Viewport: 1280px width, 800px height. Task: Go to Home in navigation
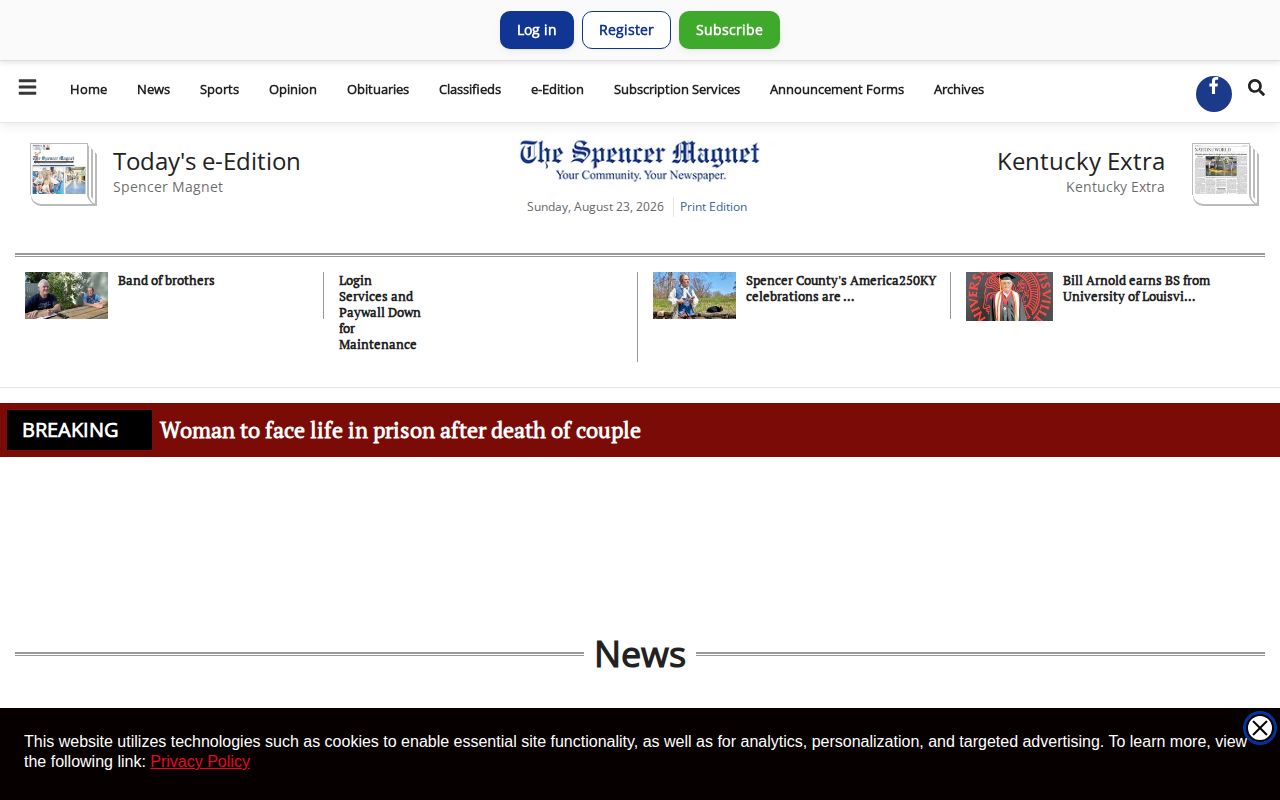click(88, 89)
